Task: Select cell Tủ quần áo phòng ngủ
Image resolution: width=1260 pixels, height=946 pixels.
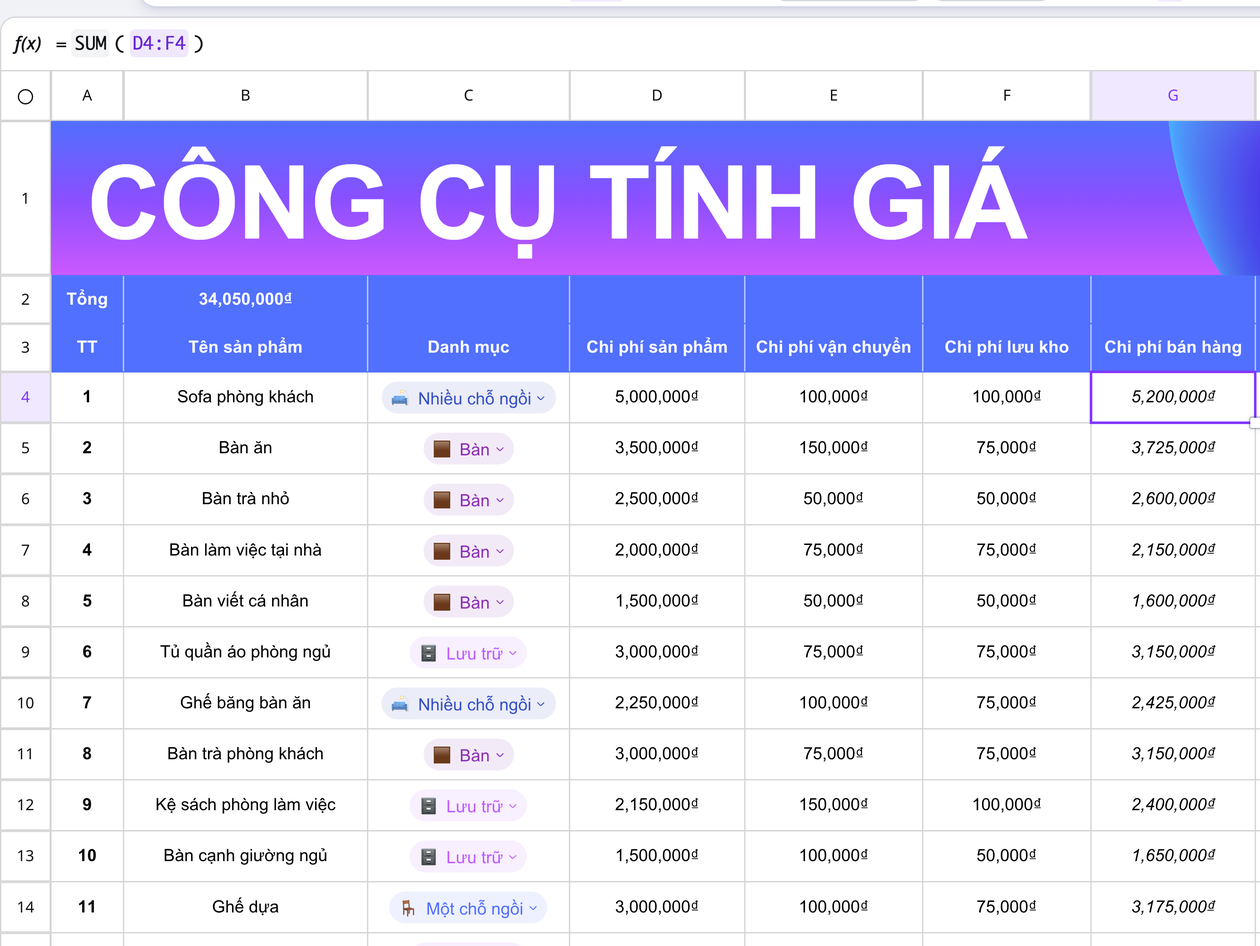Action: pos(246,652)
